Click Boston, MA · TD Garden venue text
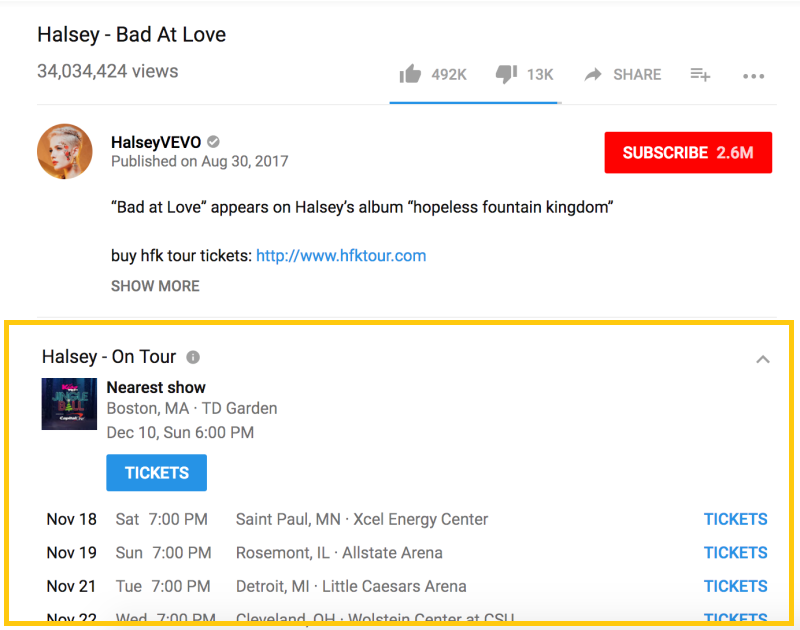This screenshot has height=630, width=800. coord(192,409)
